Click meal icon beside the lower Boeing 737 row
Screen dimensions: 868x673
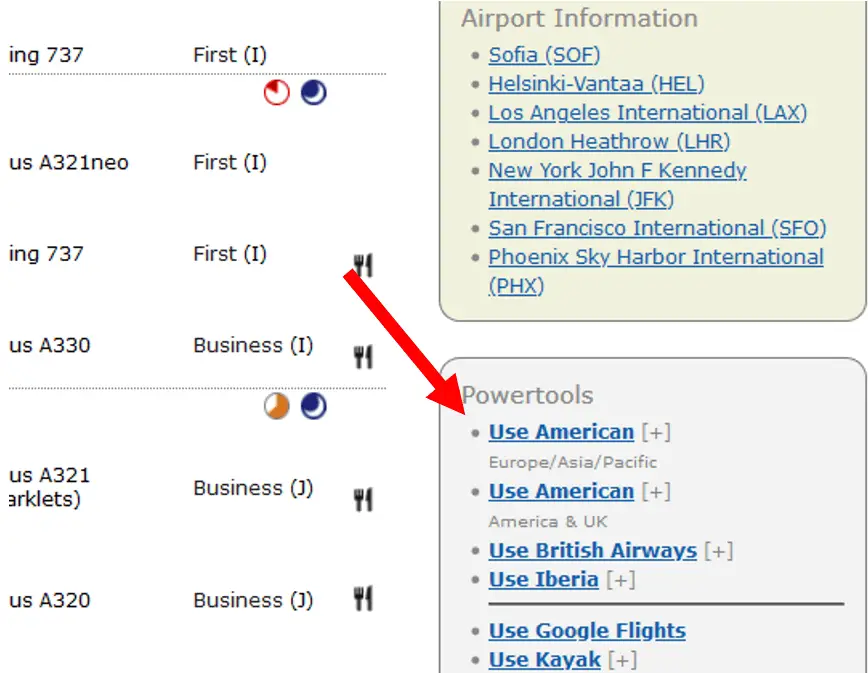(363, 265)
